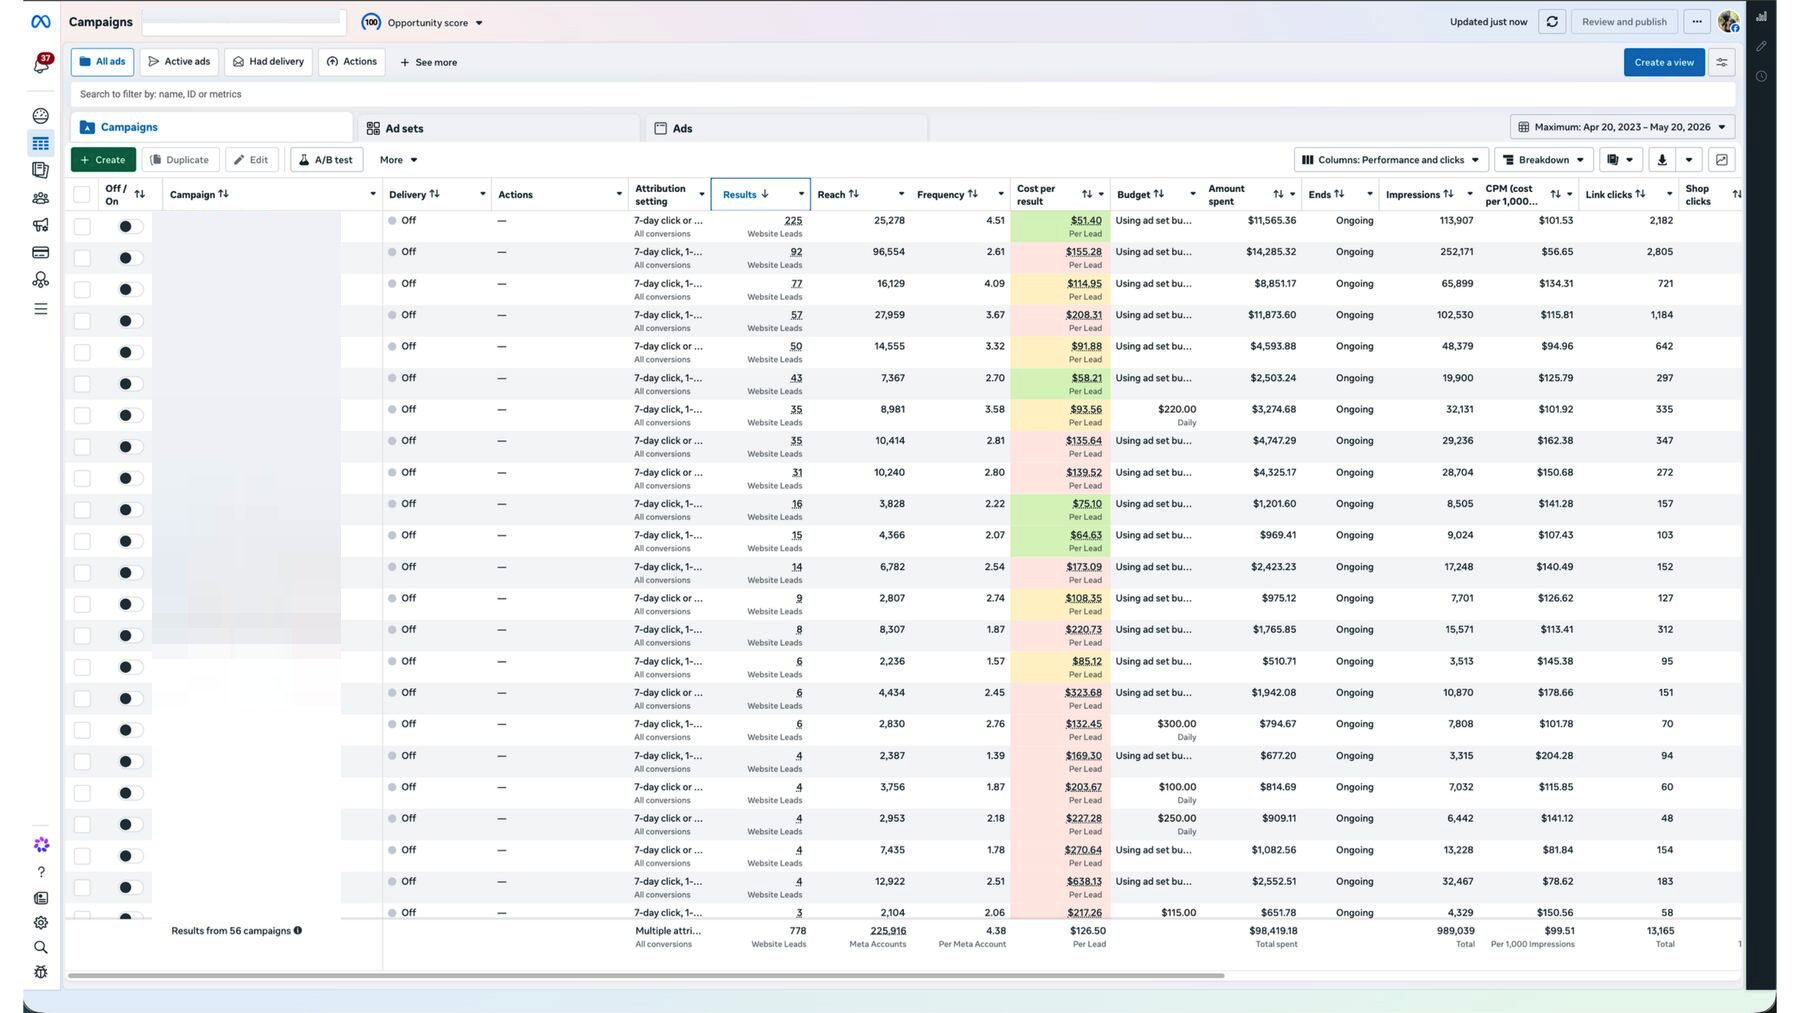Open Campaigns table icon in left sidebar
Screen dimensions: 1800x1013
[40, 143]
